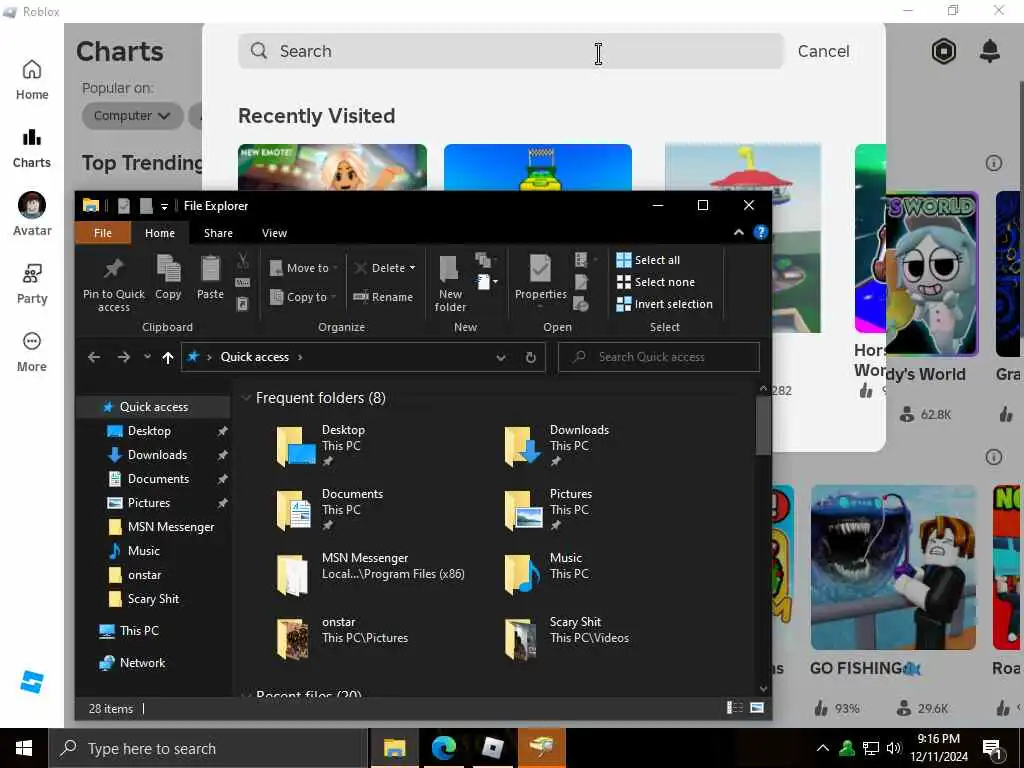
Task: Switch to View ribbon tab
Action: pos(274,232)
